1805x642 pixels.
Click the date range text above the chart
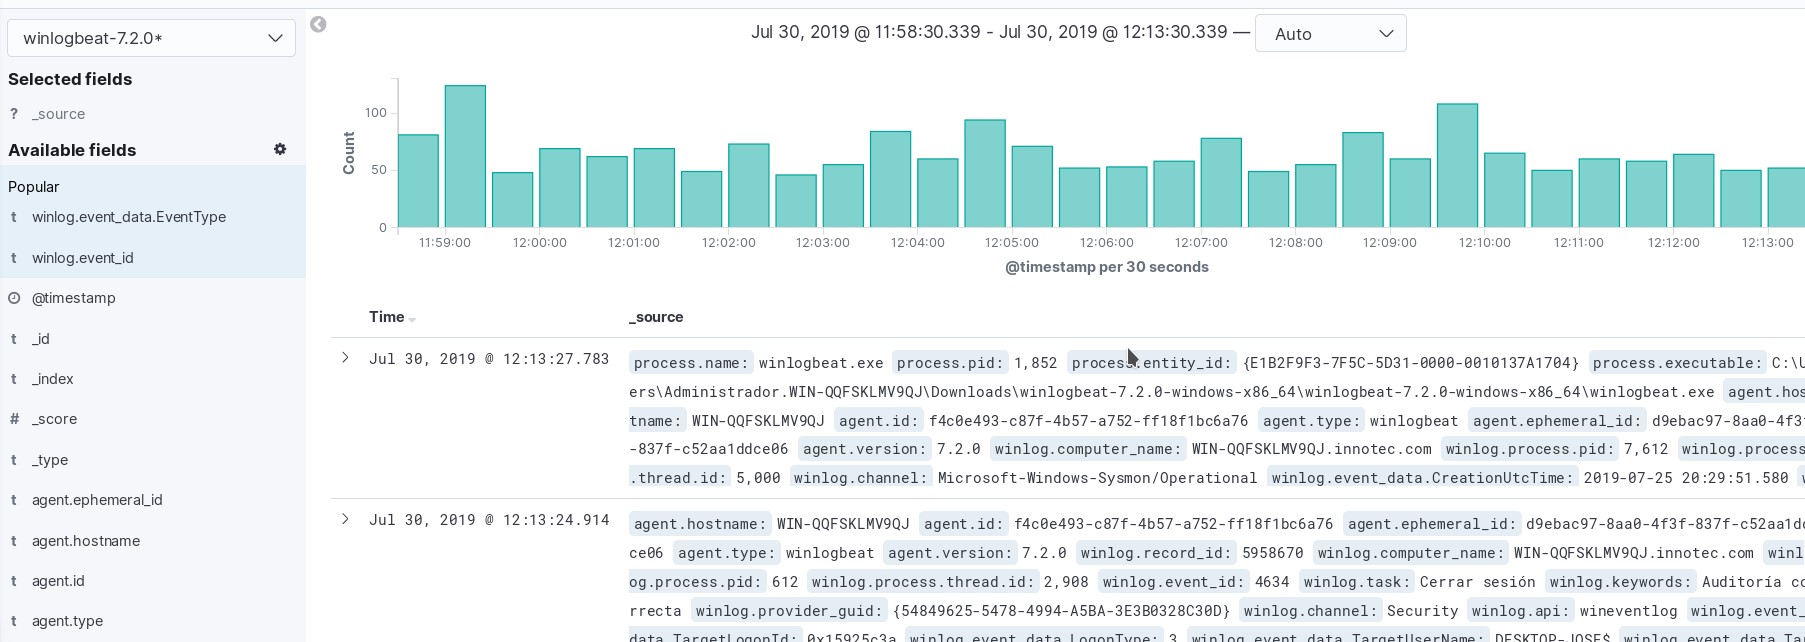989,32
